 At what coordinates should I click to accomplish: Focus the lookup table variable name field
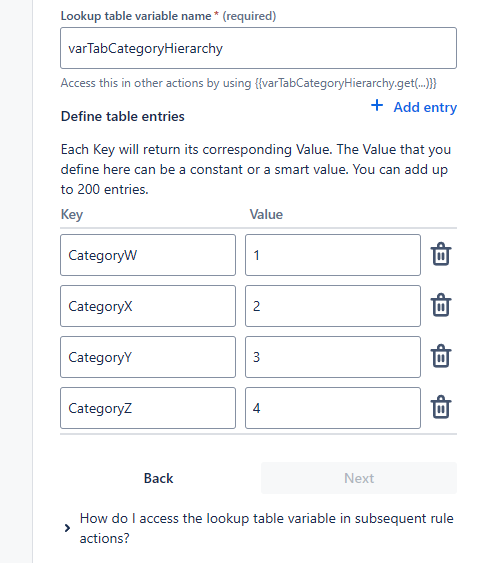pyautogui.click(x=258, y=48)
